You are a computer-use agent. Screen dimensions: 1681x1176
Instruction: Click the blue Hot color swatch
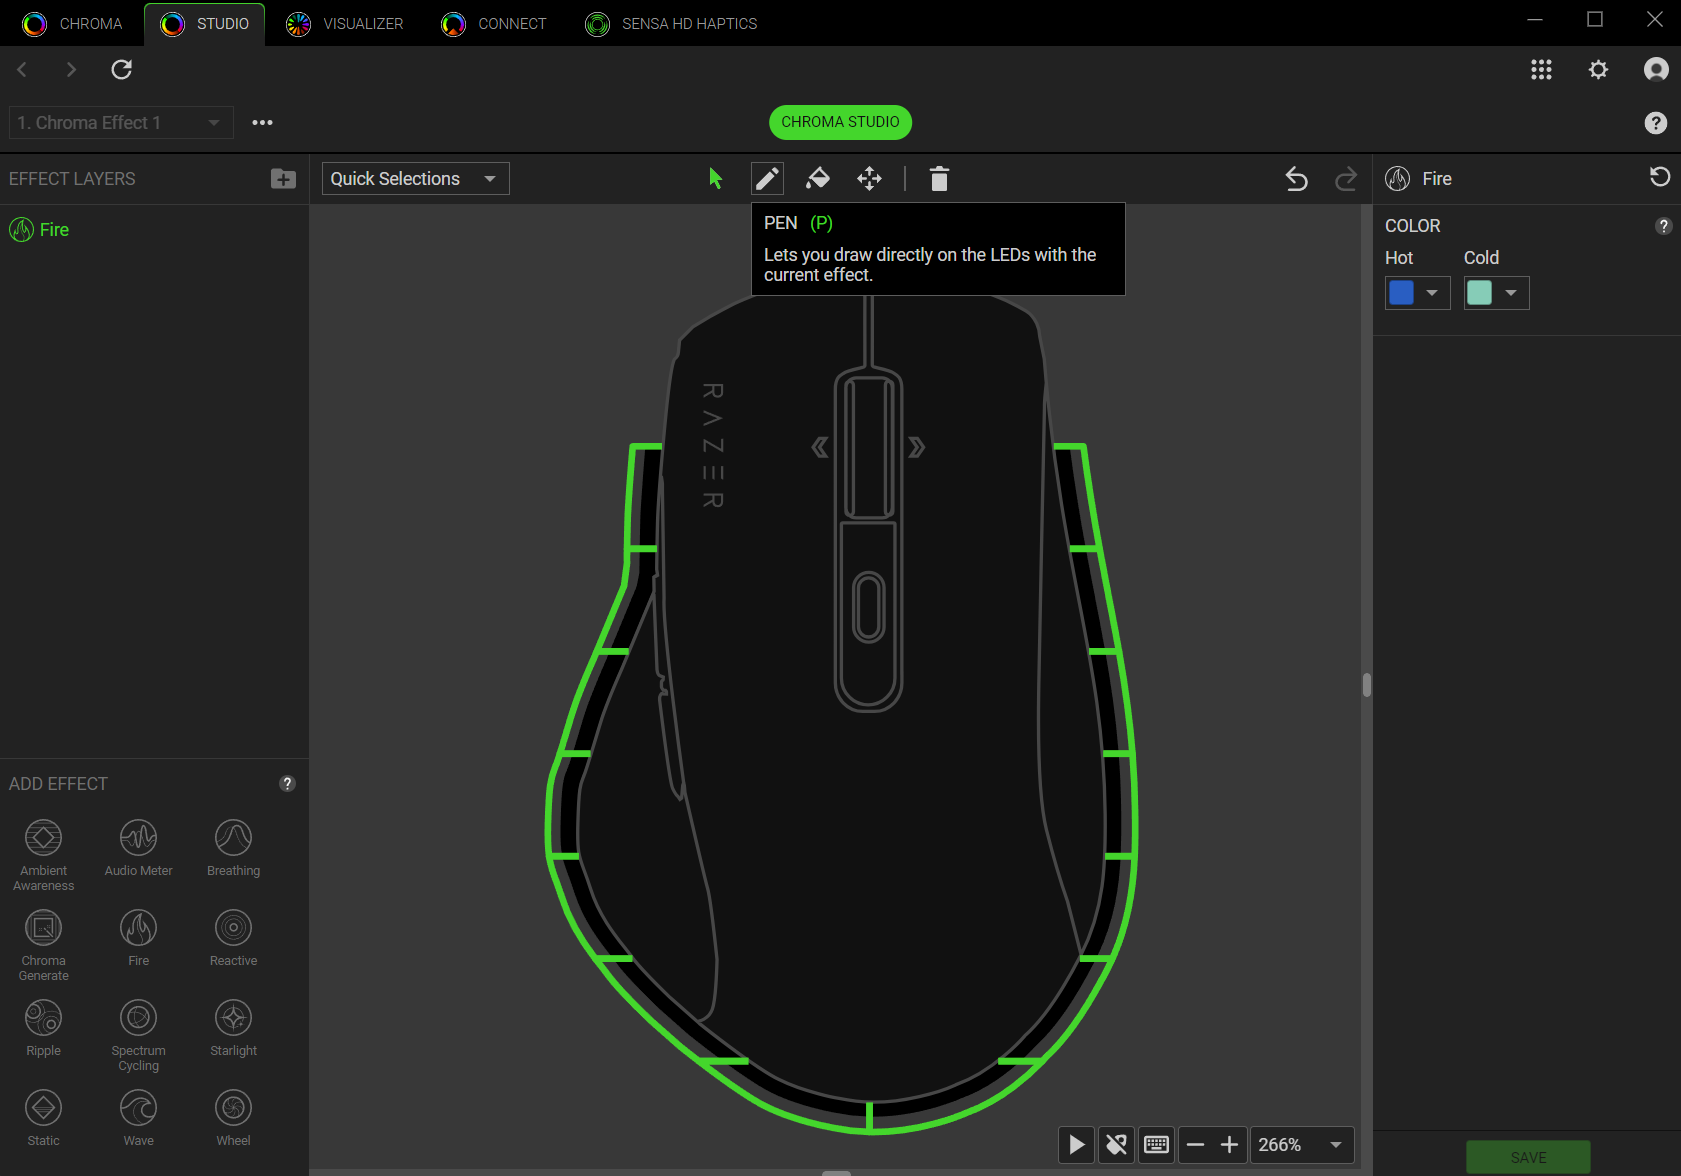1402,293
